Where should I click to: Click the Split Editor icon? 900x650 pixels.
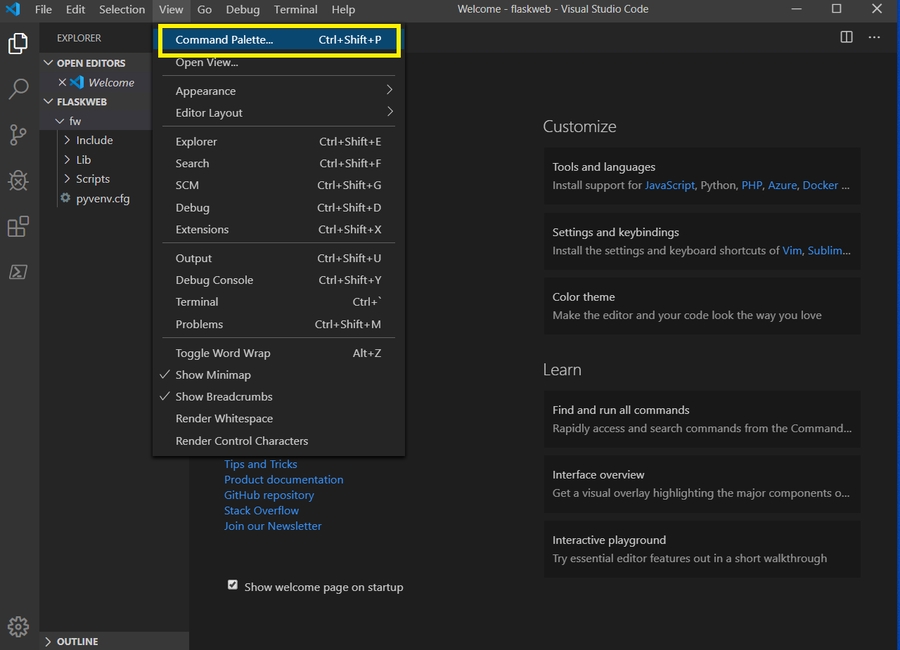[x=846, y=37]
